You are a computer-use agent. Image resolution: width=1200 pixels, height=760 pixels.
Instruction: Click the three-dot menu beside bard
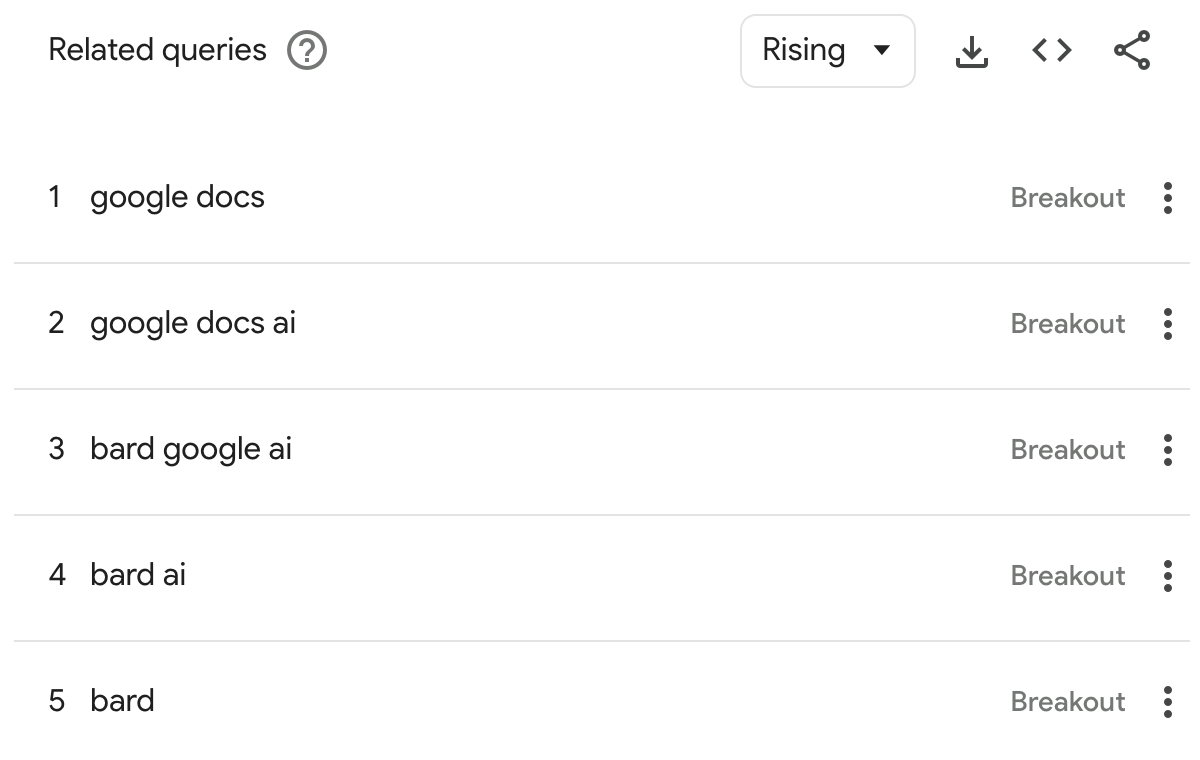[x=1167, y=701]
